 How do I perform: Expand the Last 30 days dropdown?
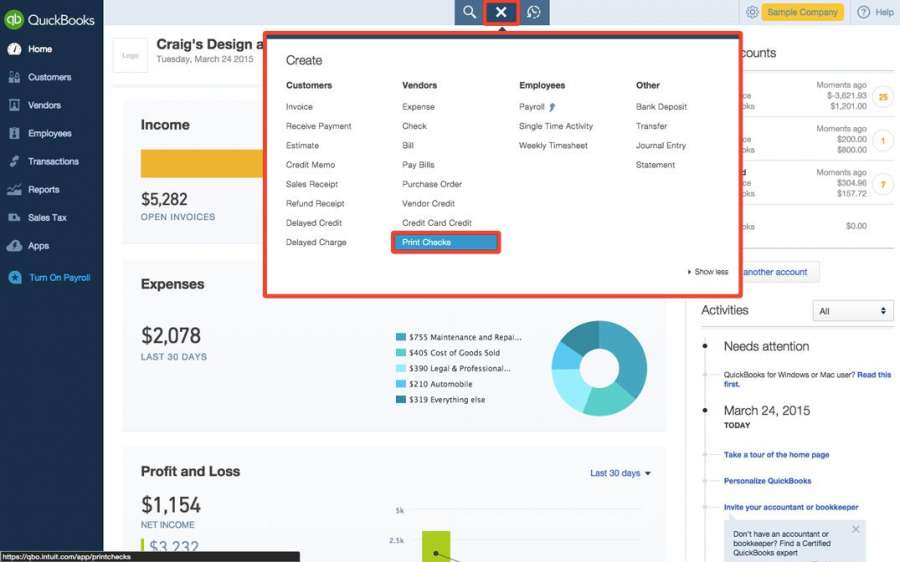click(620, 473)
